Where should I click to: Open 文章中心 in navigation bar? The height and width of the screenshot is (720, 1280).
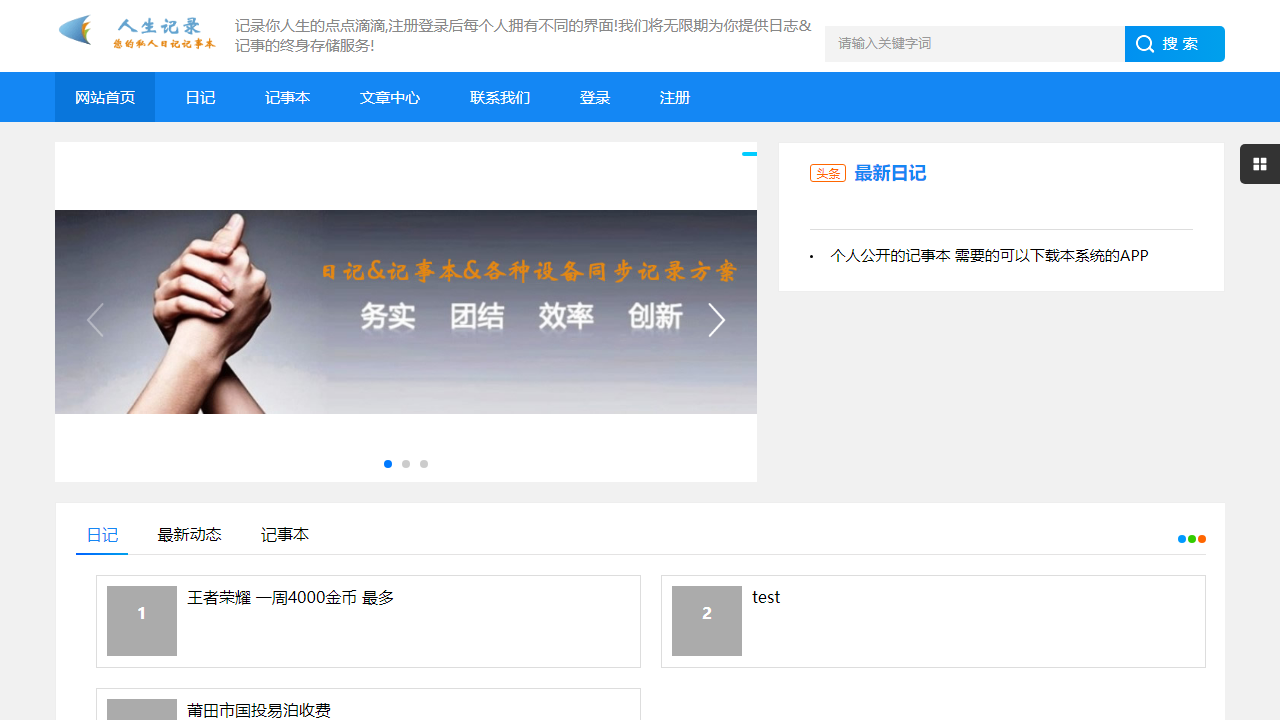click(390, 97)
